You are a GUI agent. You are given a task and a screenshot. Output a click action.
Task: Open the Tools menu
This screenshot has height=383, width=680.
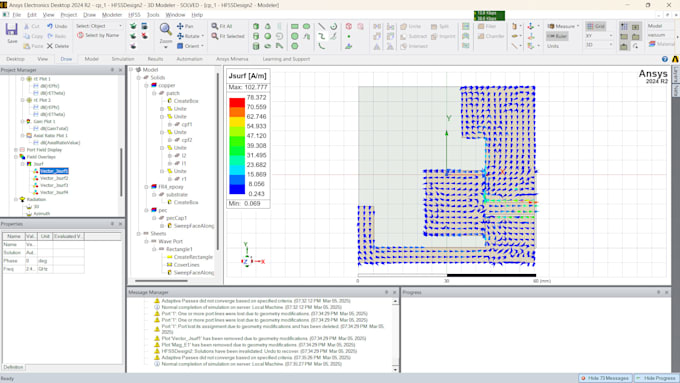[153, 15]
